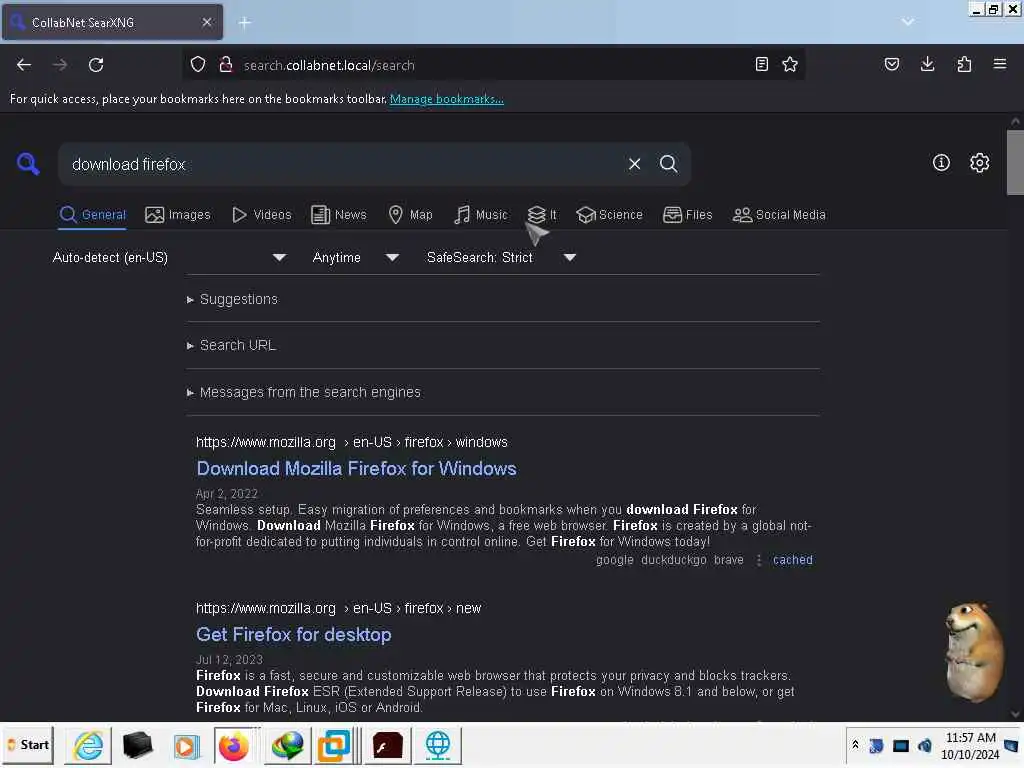Viewport: 1024px width, 768px height.
Task: Switch to the Files category
Action: click(x=687, y=215)
